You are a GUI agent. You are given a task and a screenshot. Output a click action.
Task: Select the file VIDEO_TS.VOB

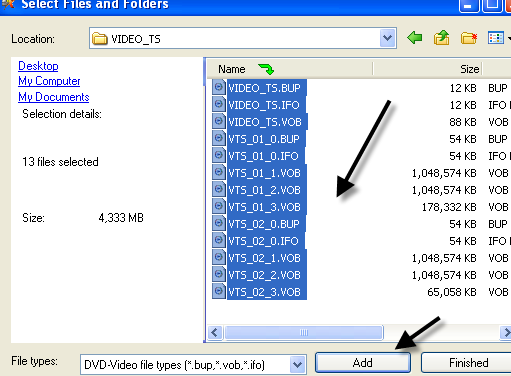[267, 122]
